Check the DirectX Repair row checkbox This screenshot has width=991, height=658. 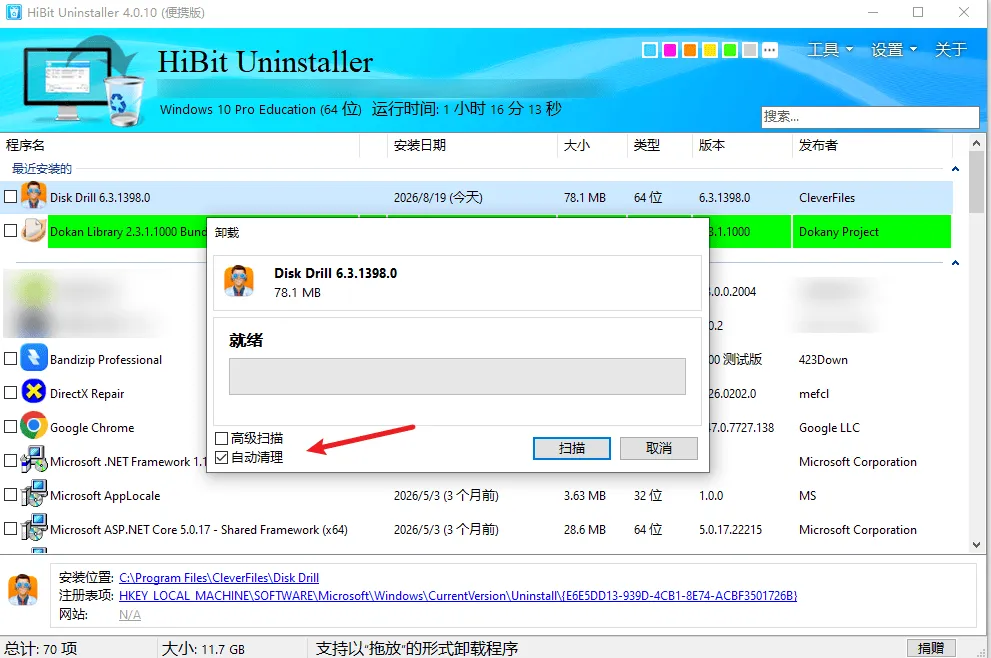pyautogui.click(x=10, y=393)
